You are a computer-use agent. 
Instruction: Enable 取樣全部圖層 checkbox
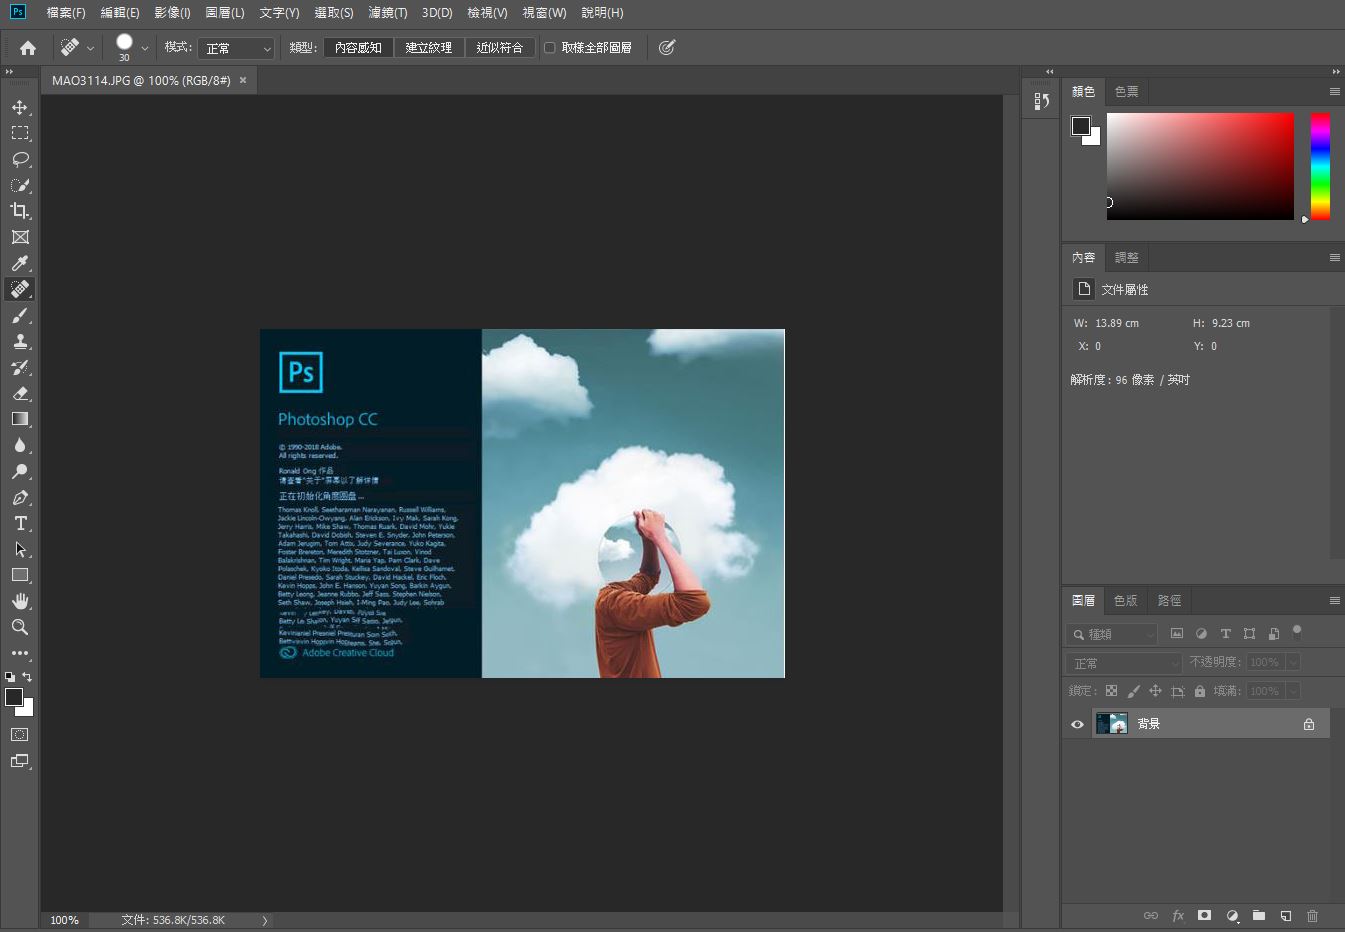point(550,47)
